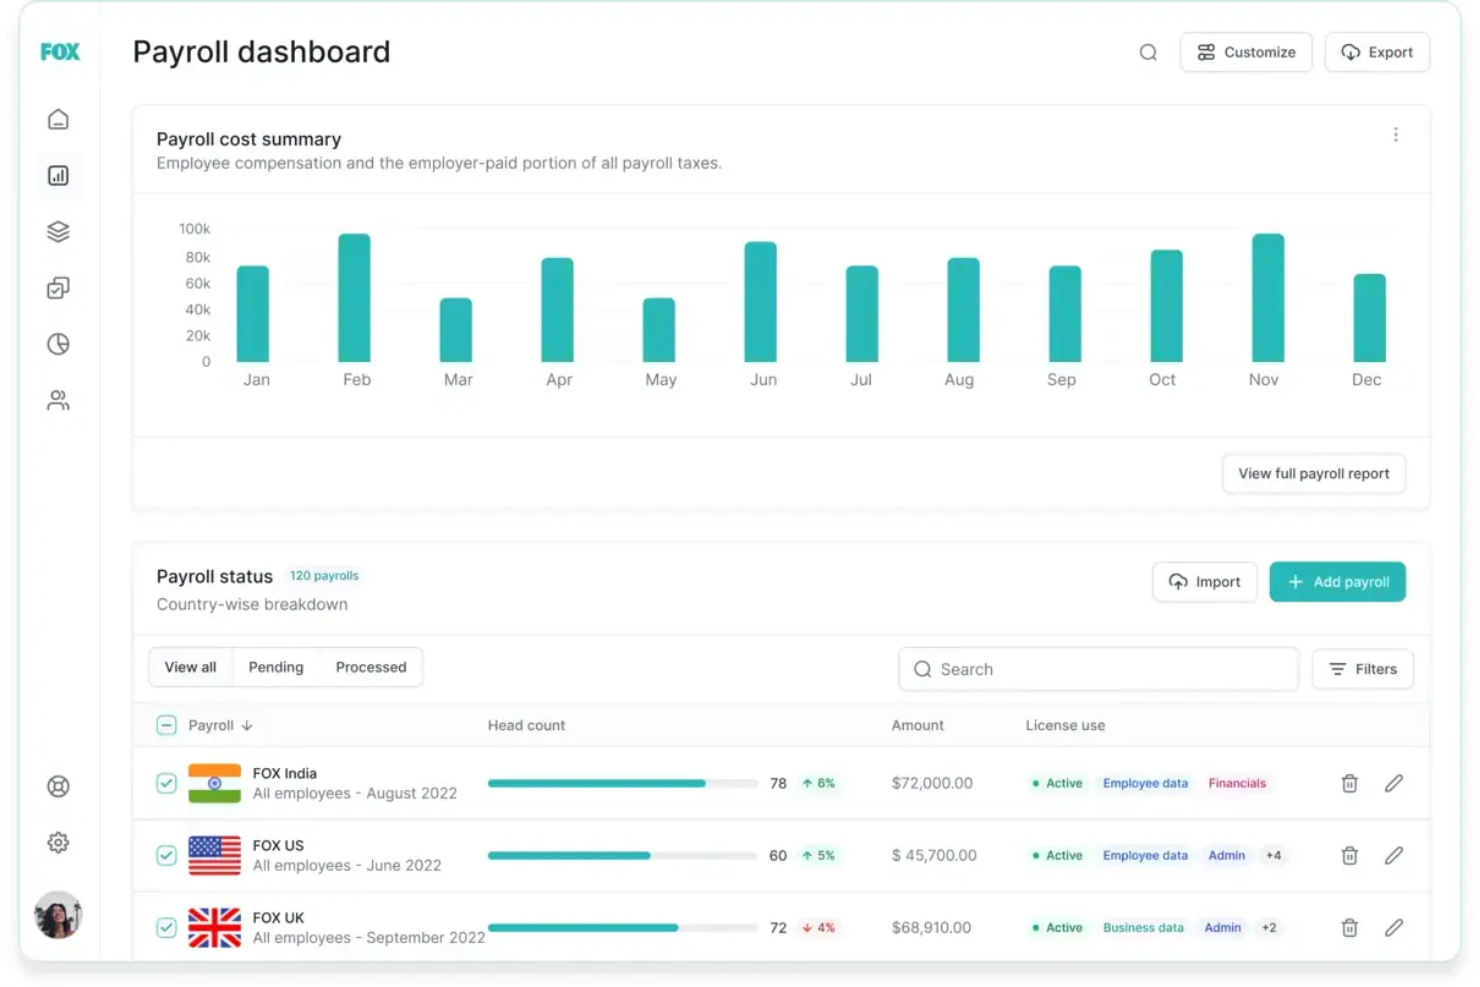This screenshot has width=1480, height=987.
Task: Open the pie chart reports icon
Action: pyautogui.click(x=58, y=344)
